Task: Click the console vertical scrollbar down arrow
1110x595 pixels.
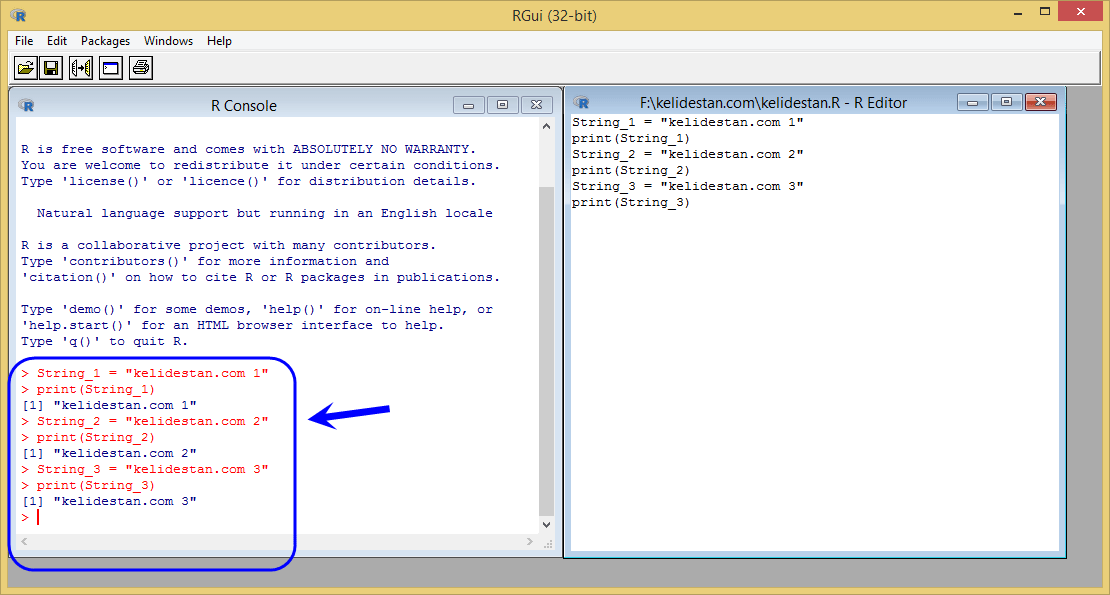Action: pos(547,524)
